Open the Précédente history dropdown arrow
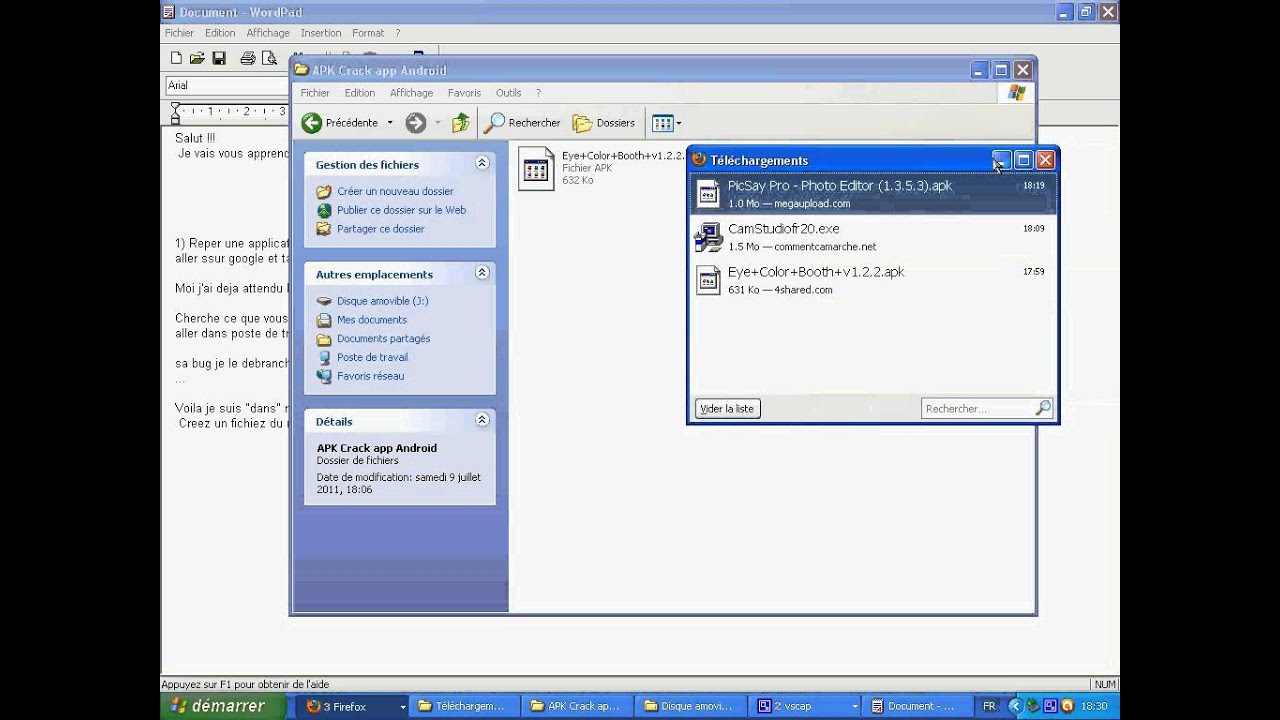Viewport: 1280px width, 720px height. [390, 123]
